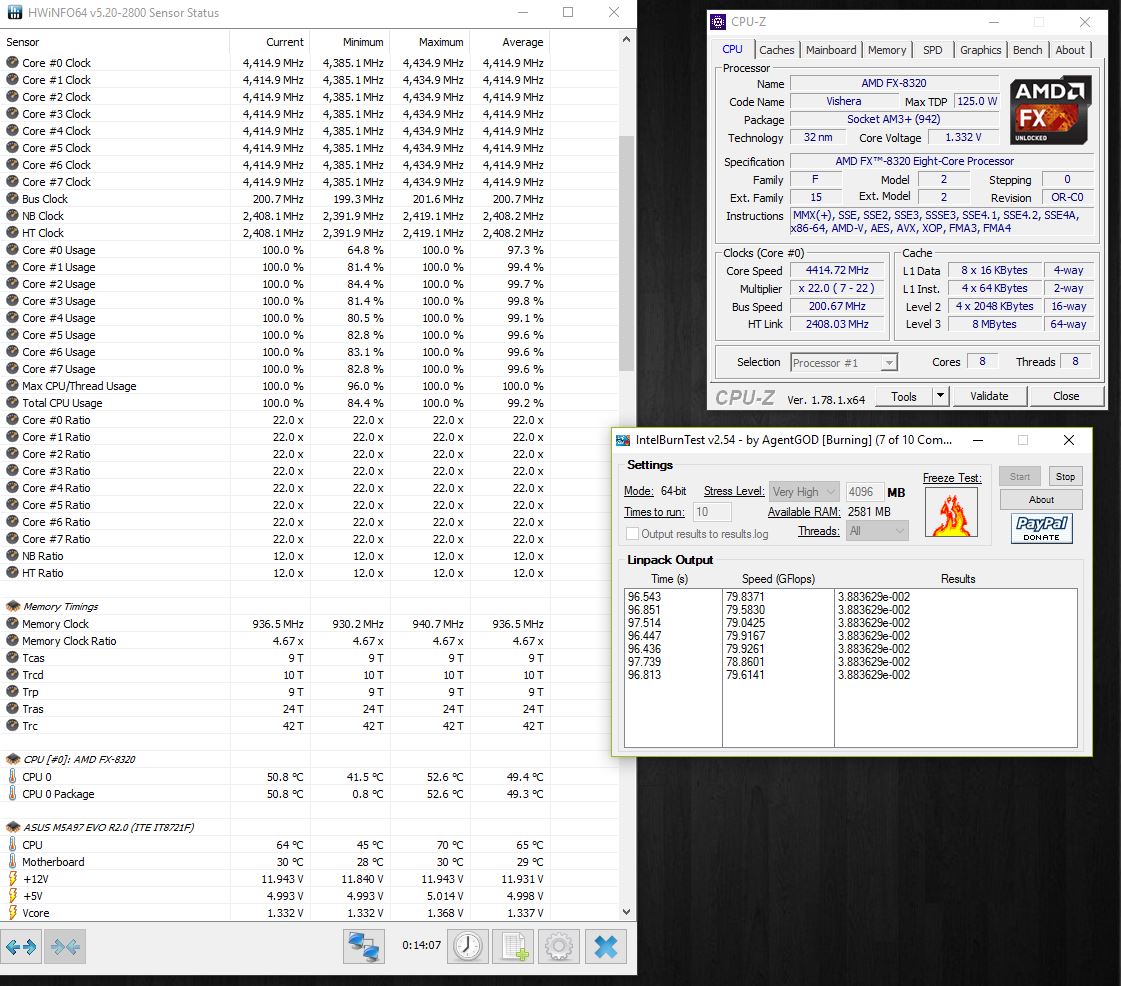Open HWiNFO network remote monitoring icon
1121x986 pixels.
tap(364, 947)
